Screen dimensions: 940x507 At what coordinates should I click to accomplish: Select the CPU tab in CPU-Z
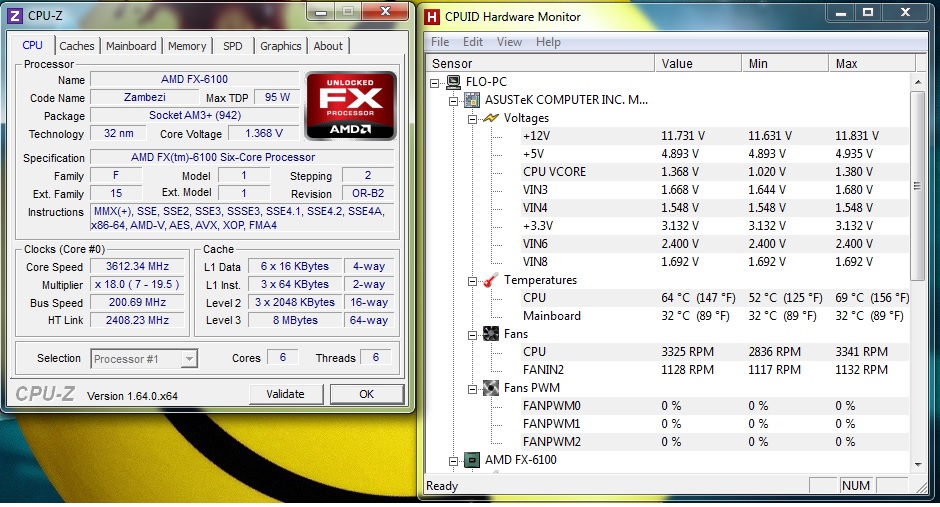click(x=32, y=45)
